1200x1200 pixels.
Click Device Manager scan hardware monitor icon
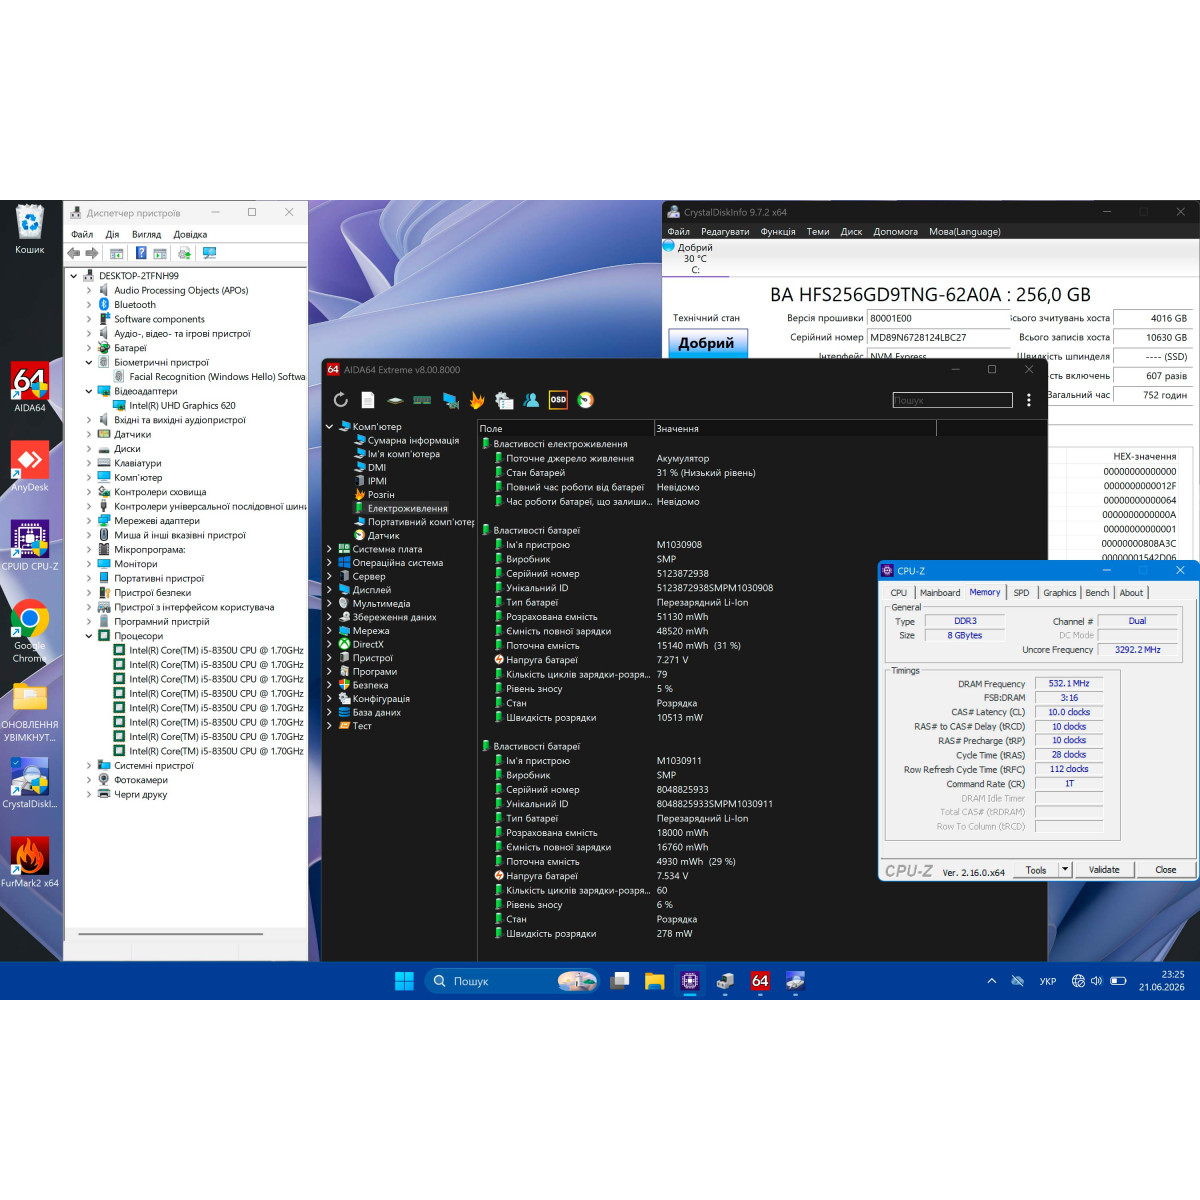(x=209, y=253)
